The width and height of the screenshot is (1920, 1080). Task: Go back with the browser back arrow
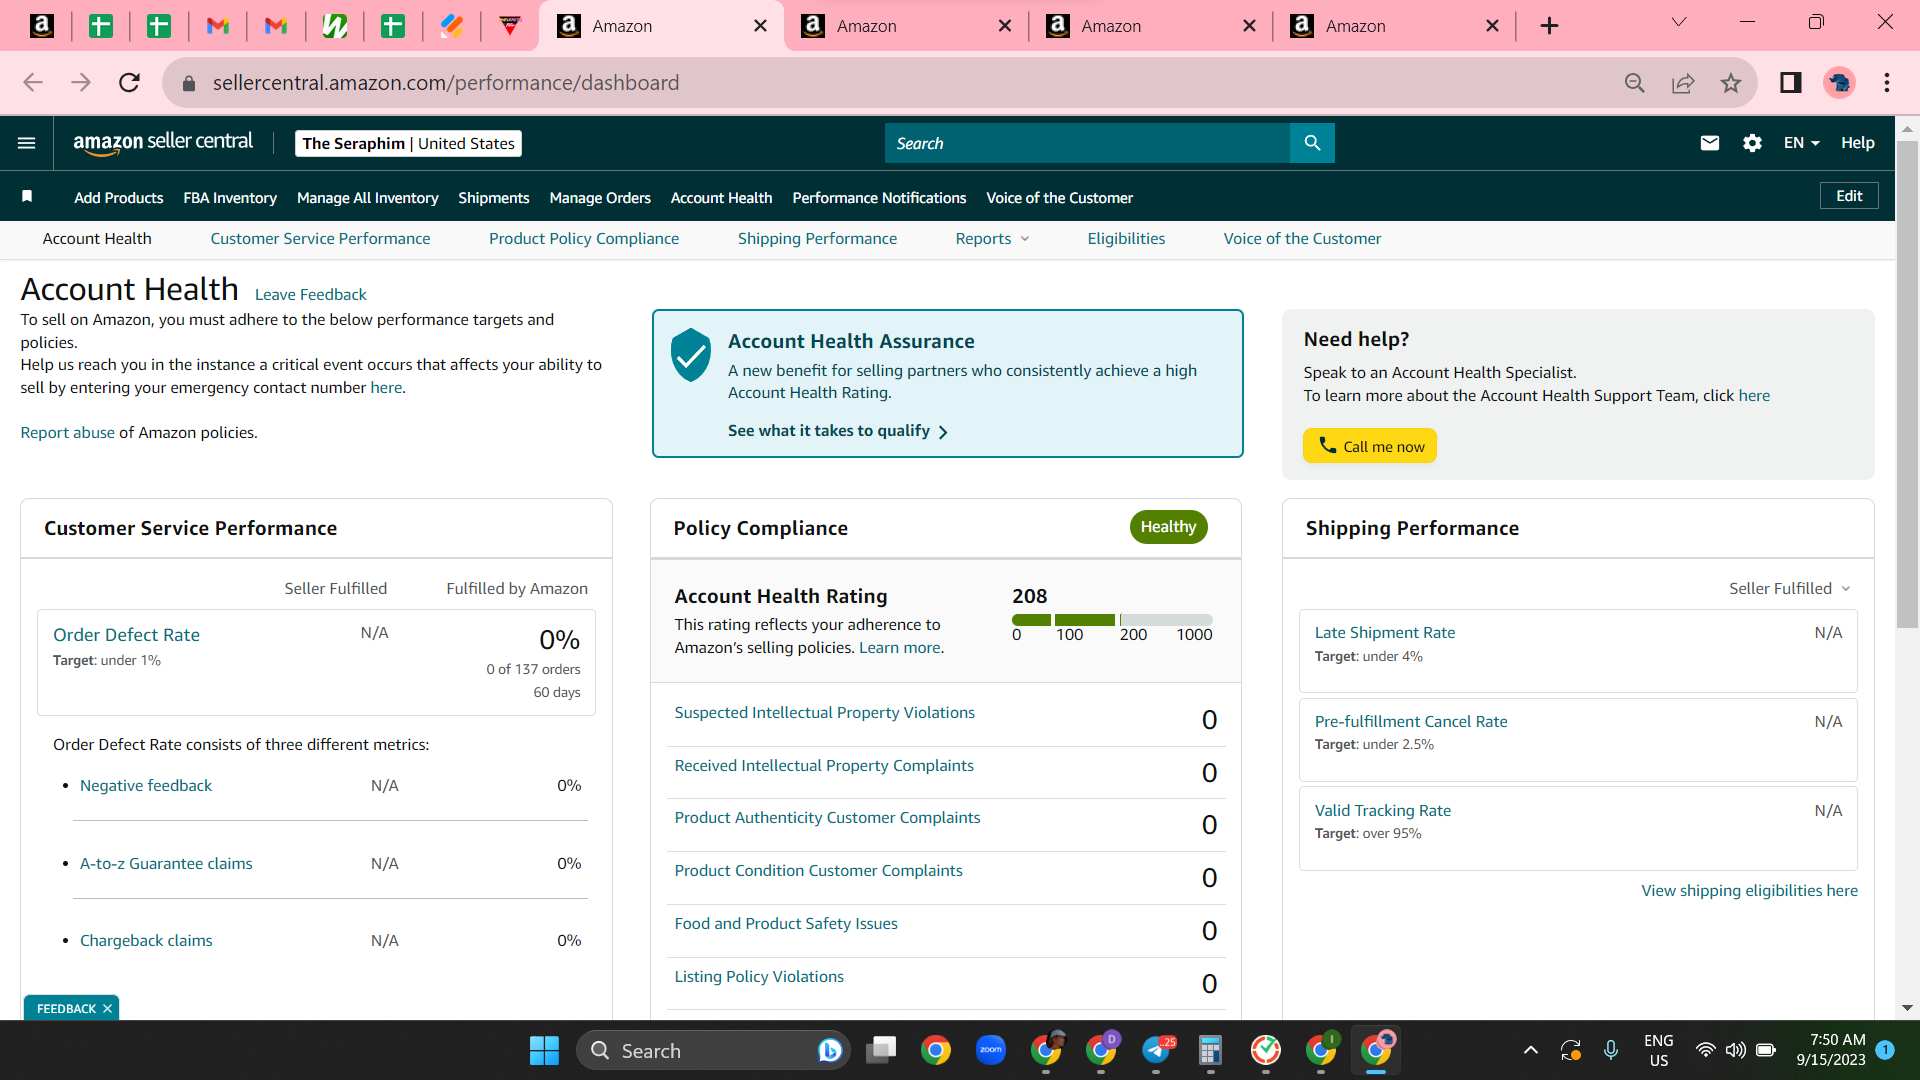33,83
